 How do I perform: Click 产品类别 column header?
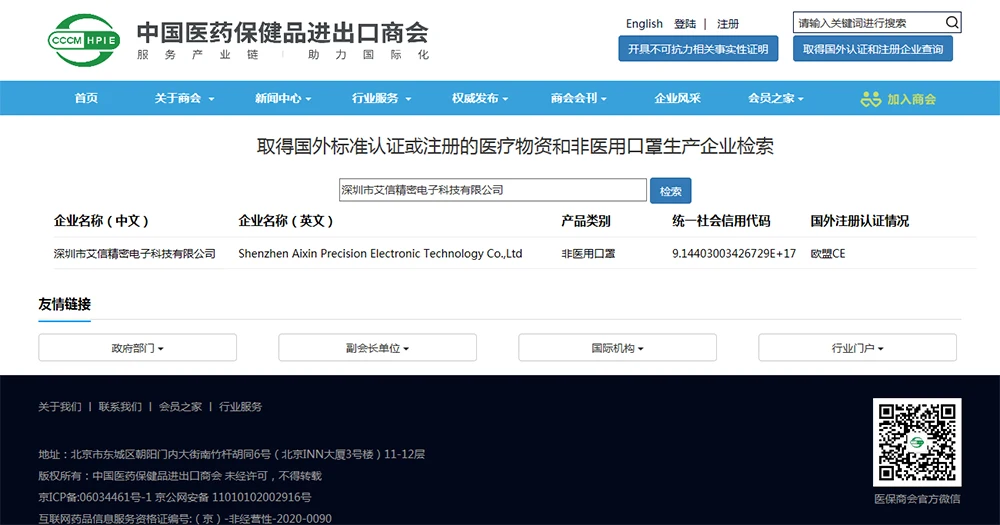[585, 221]
